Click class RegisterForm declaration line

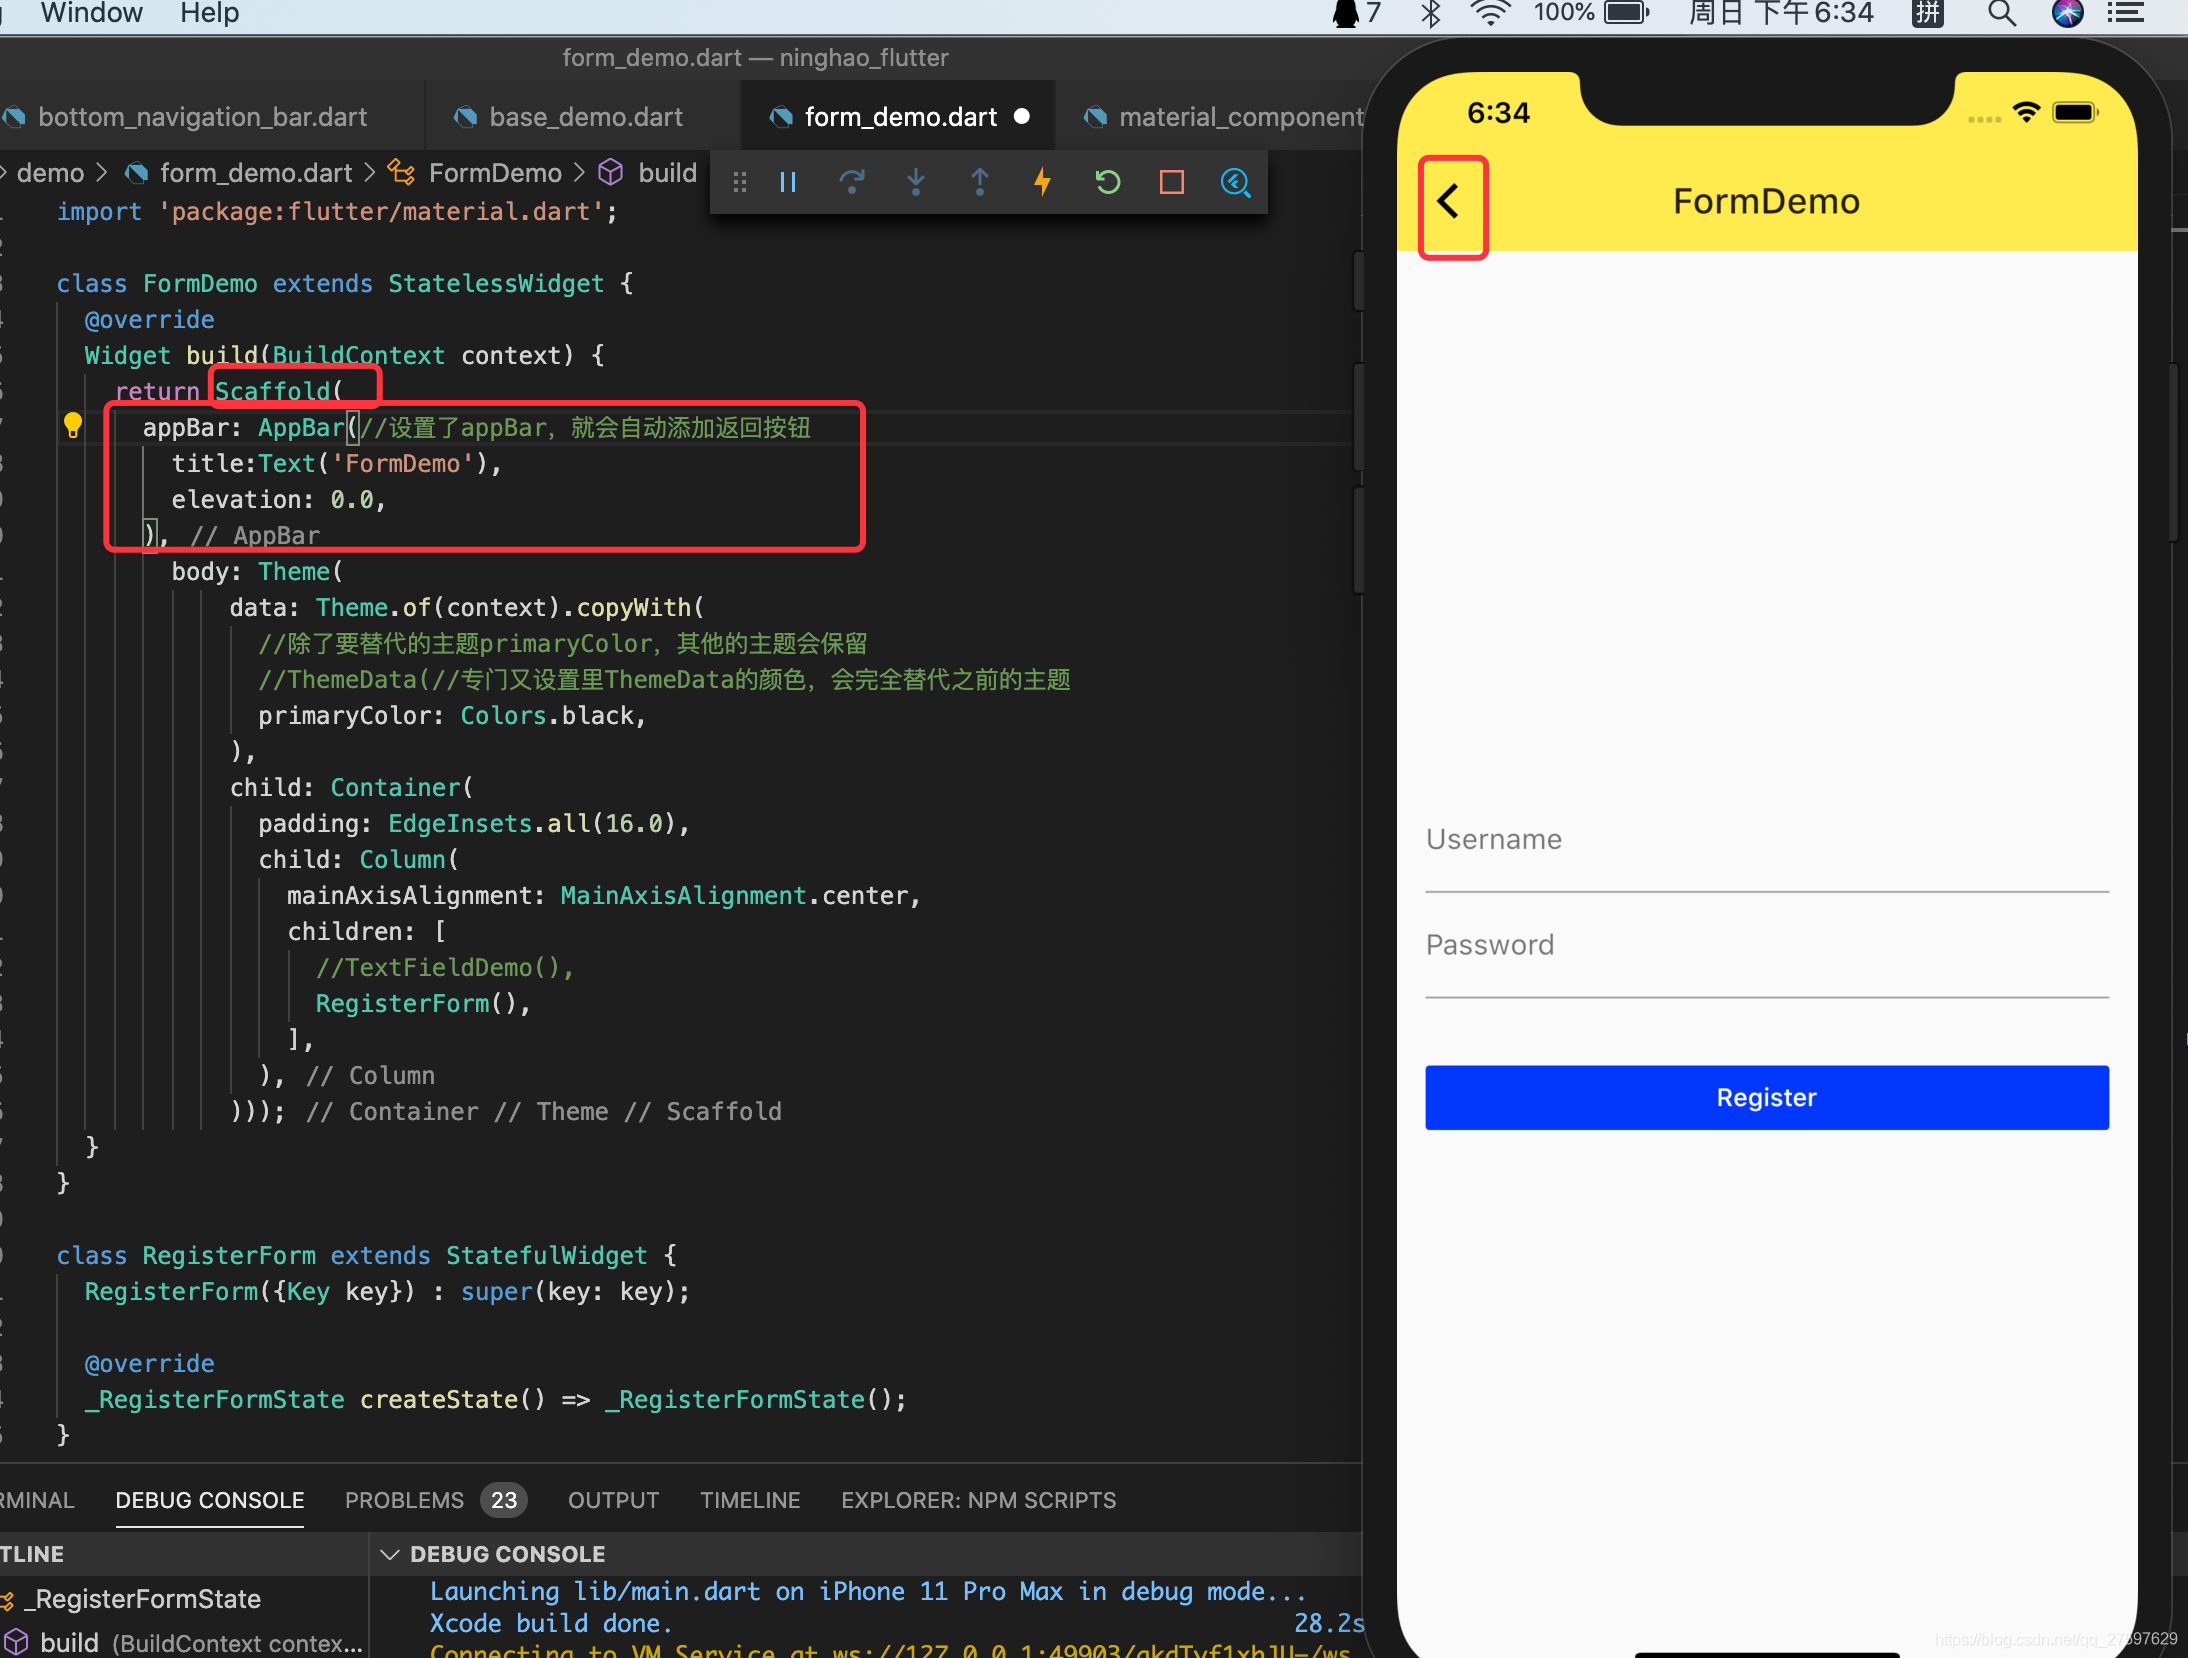coord(366,1255)
